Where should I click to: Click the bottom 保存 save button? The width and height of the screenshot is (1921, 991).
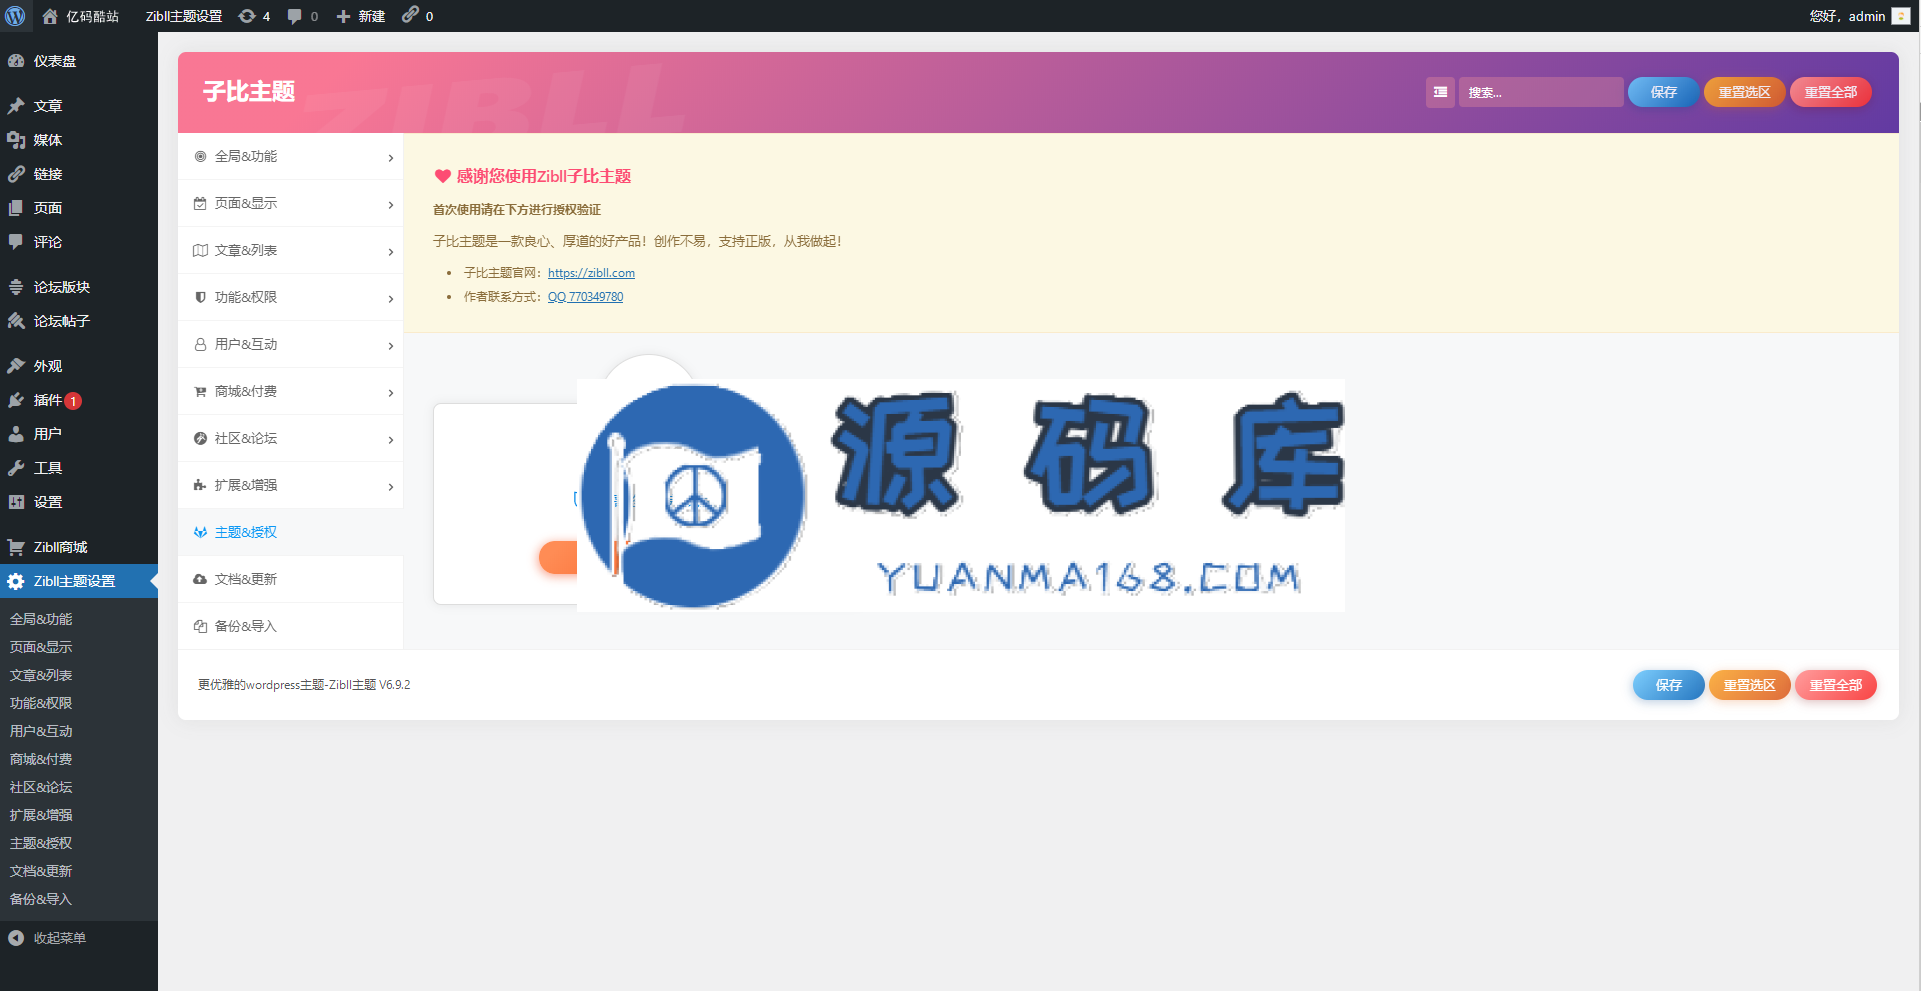[1668, 685]
